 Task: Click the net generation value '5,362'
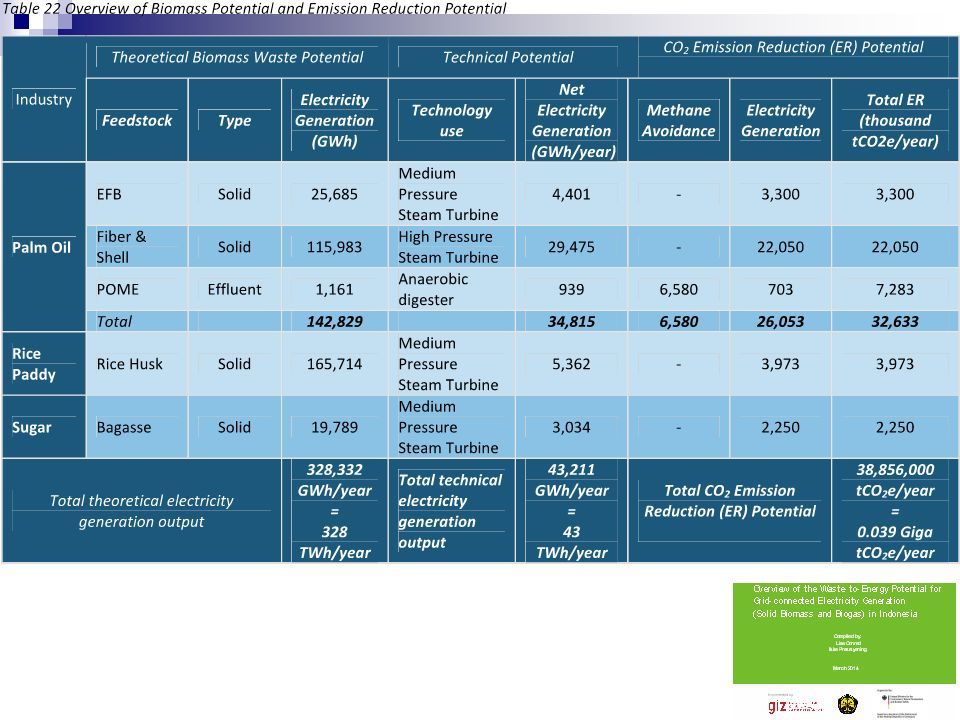[x=571, y=364]
